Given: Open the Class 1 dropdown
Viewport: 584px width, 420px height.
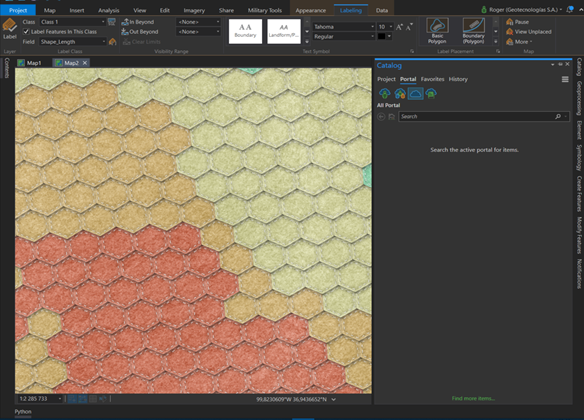Looking at the screenshot, I should (x=72, y=22).
